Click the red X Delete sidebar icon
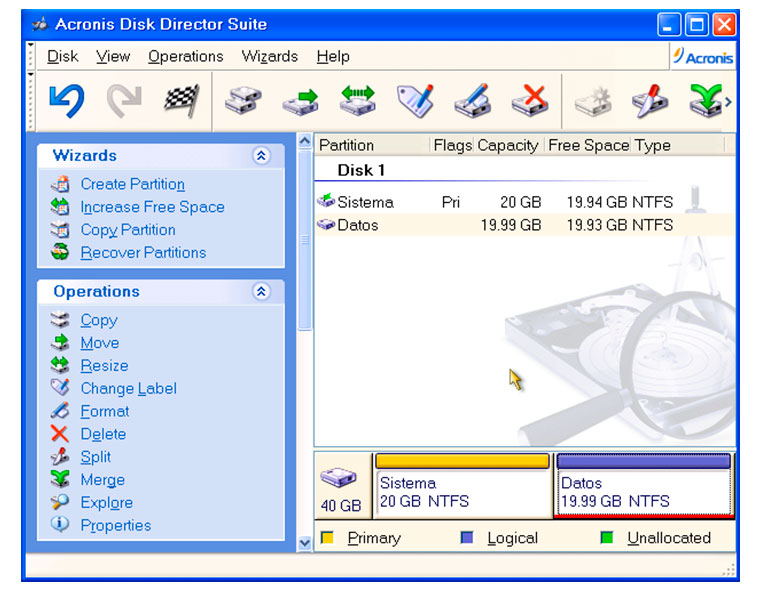This screenshot has height=593, width=760. tap(60, 433)
